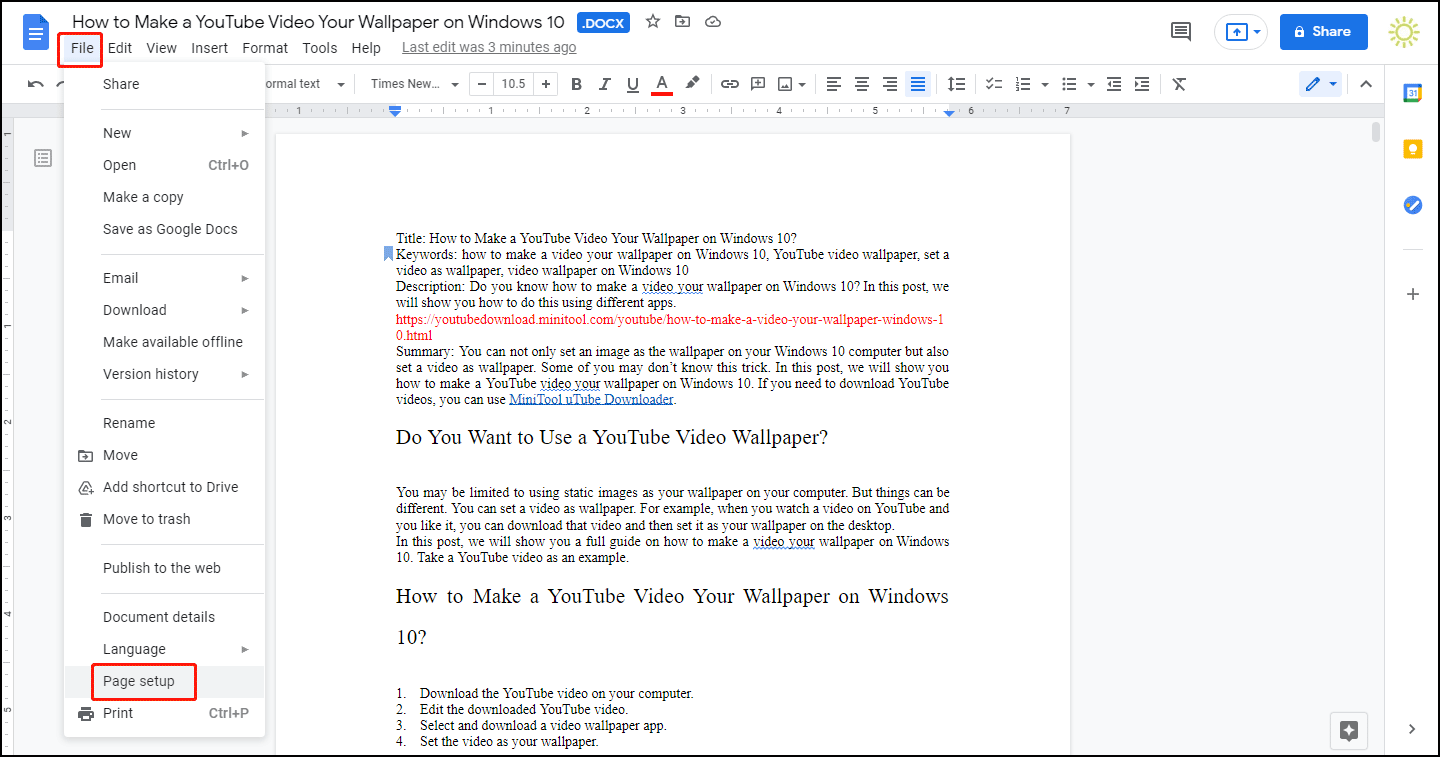Star this document
This screenshot has height=757, width=1440.
click(x=653, y=21)
